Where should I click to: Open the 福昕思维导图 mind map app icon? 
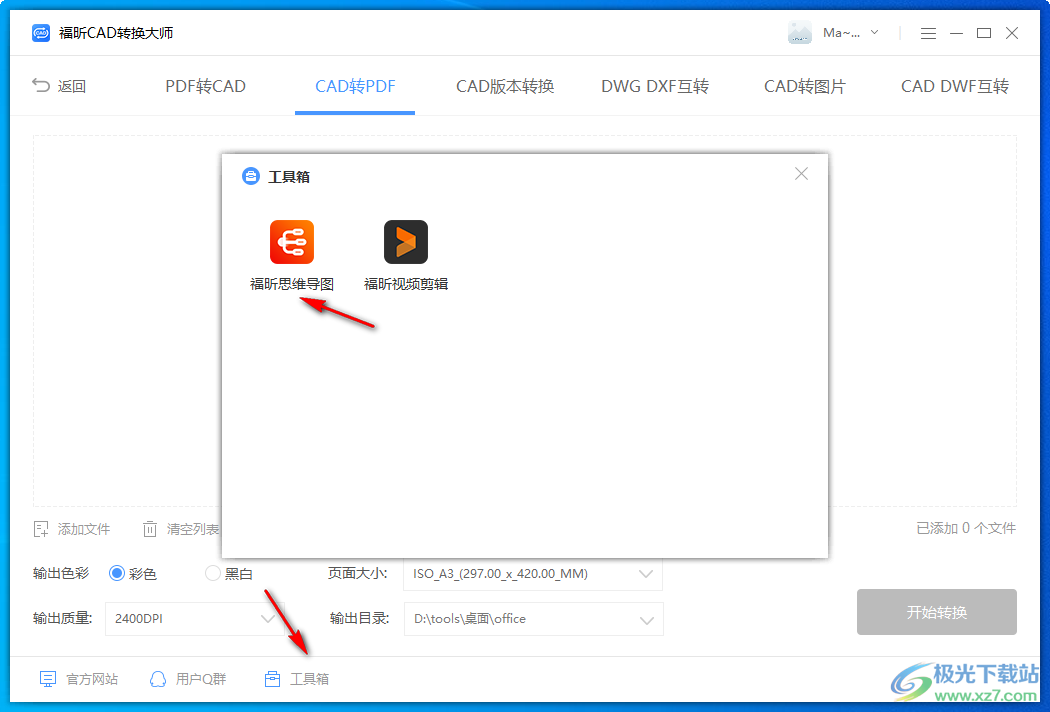click(x=291, y=242)
